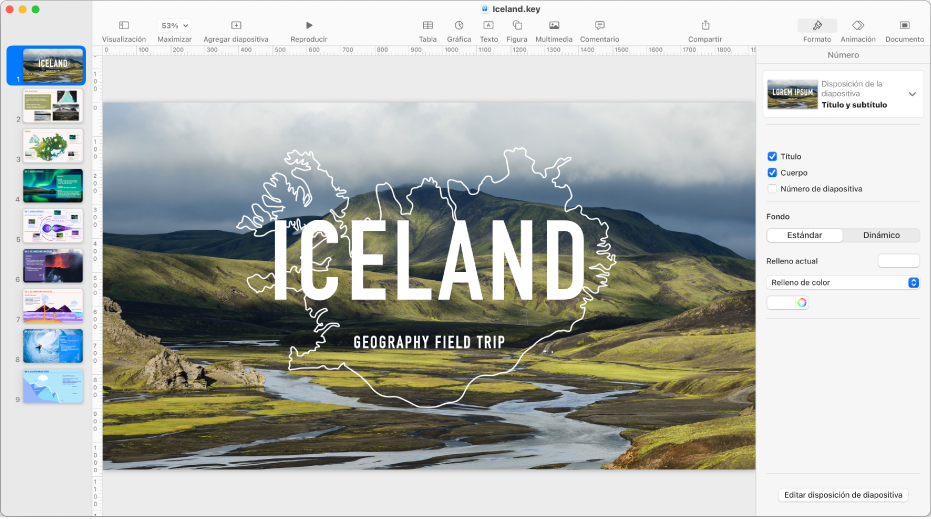Insert a chart with Gráfica icon
The image size is (931, 519).
(x=459, y=26)
